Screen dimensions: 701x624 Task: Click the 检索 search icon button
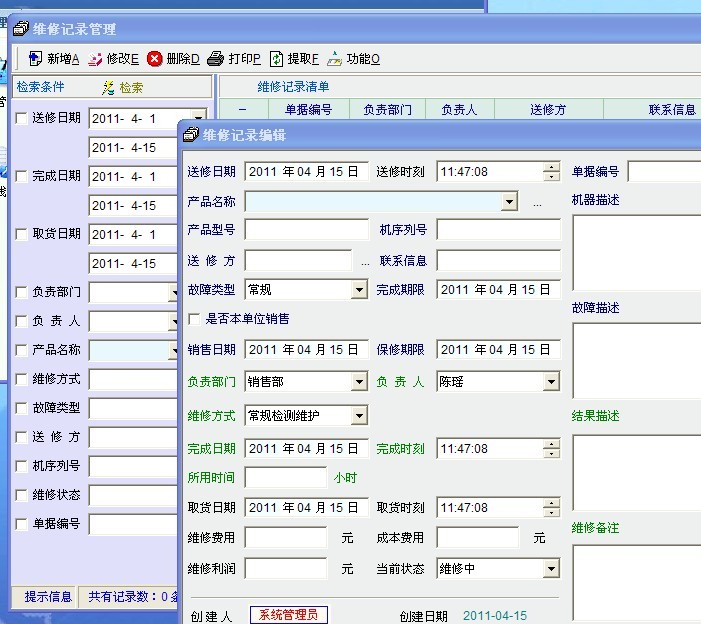tap(109, 88)
